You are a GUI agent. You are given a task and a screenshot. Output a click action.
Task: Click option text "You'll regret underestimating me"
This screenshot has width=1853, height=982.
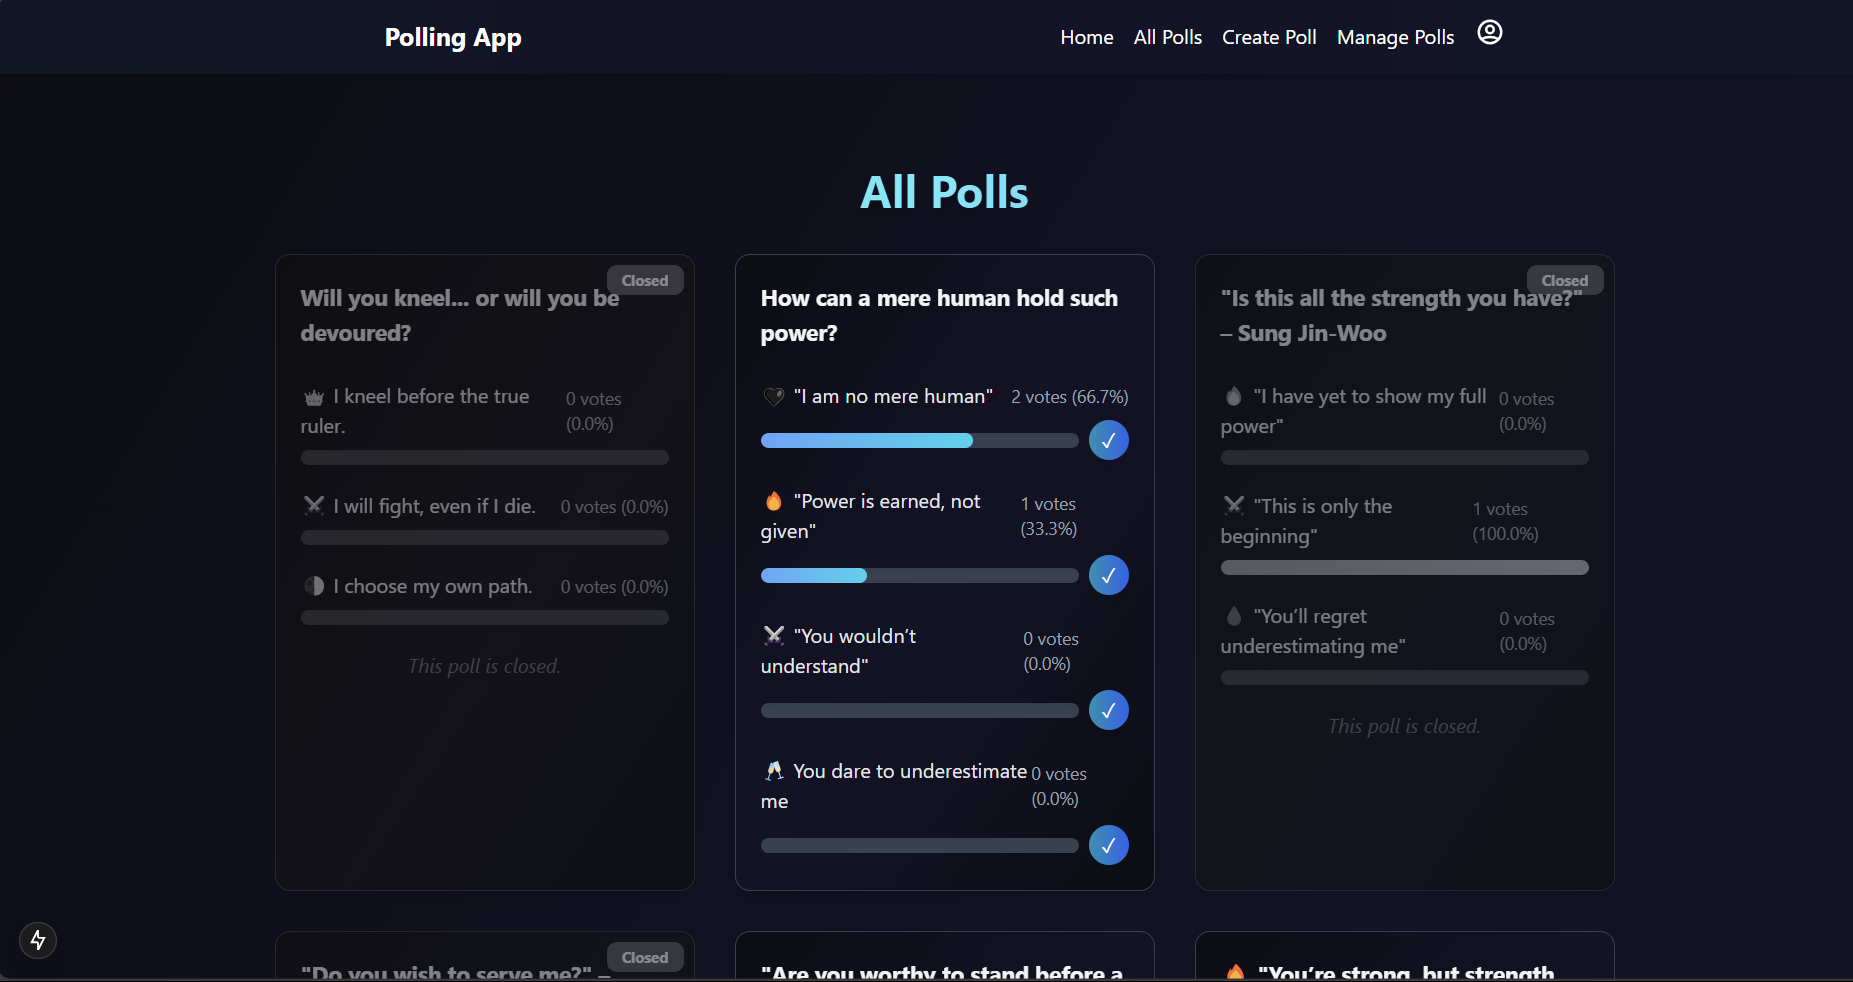coord(1313,631)
